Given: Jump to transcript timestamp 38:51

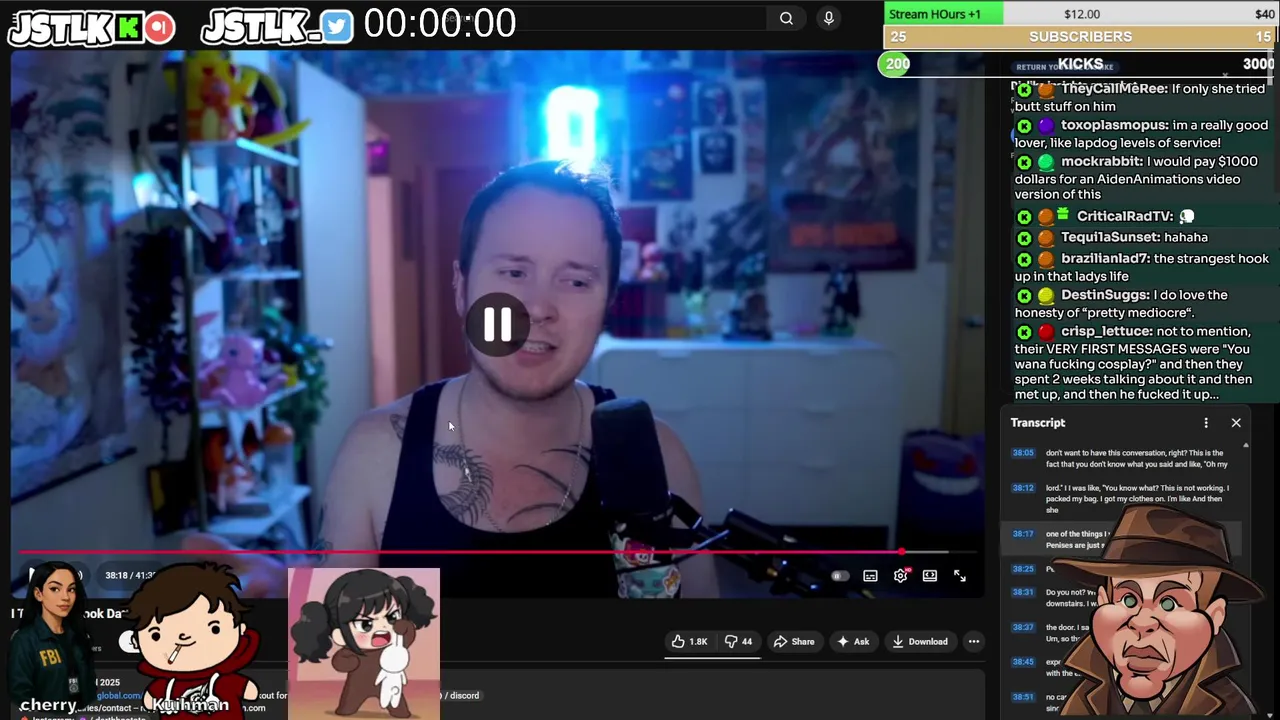Looking at the screenshot, I should click(x=1023, y=697).
